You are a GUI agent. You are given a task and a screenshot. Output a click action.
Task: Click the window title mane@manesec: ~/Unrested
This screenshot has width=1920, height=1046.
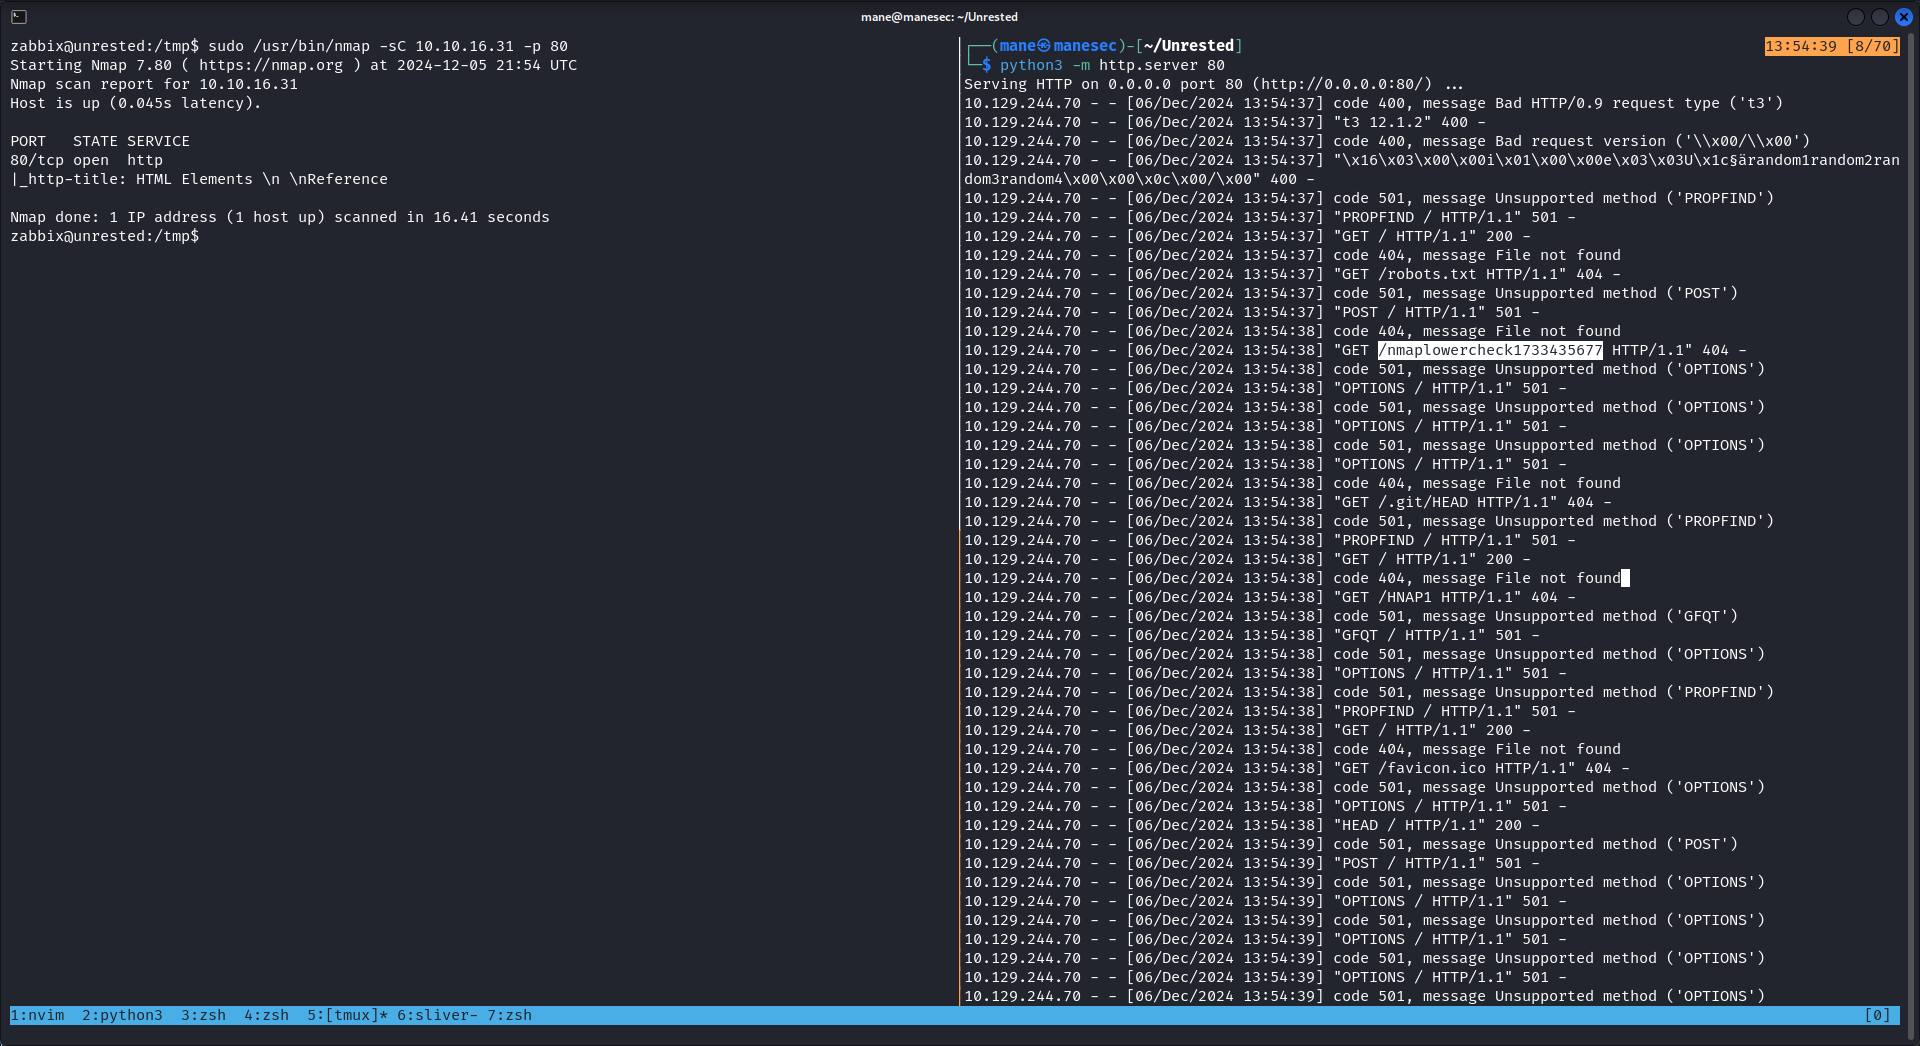coord(939,17)
